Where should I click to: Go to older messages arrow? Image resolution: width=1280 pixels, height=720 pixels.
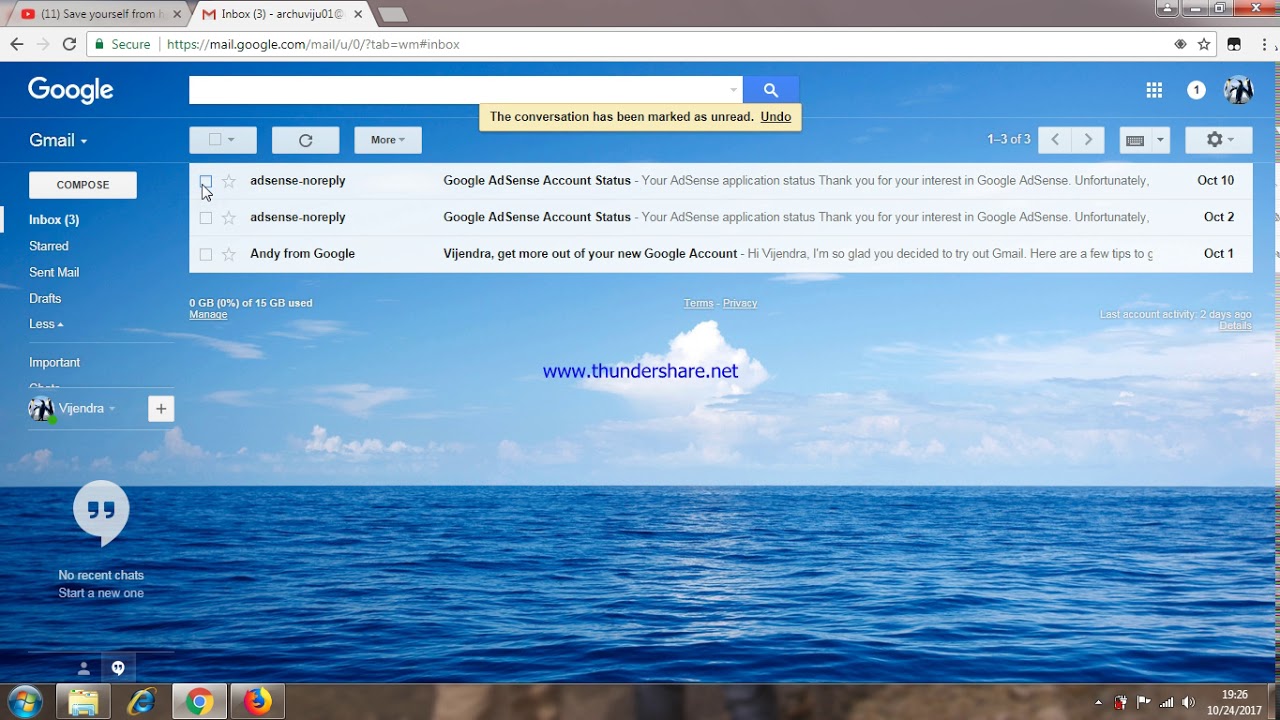click(x=1088, y=140)
